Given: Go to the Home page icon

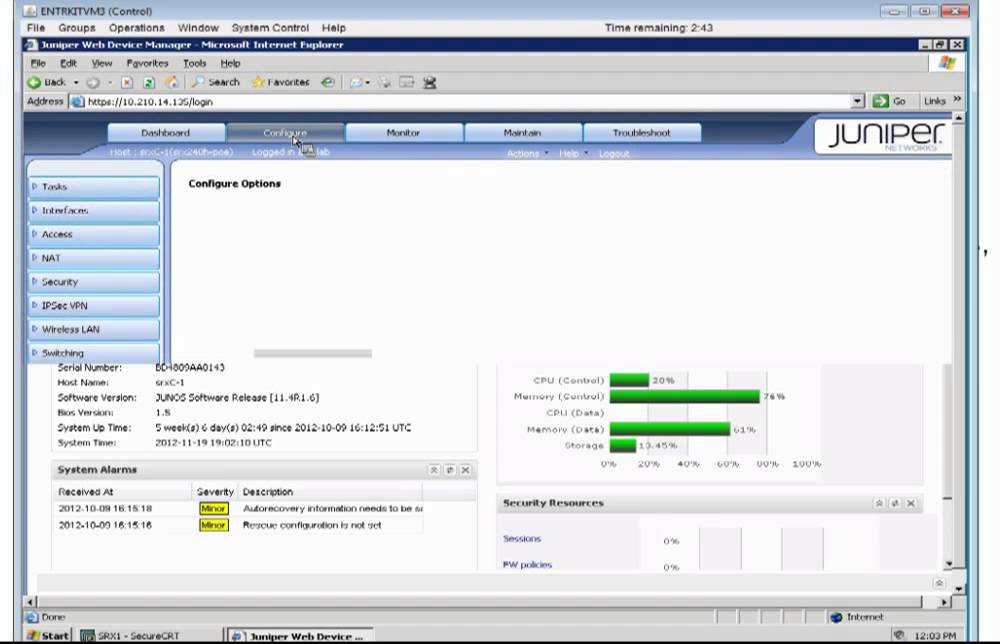Looking at the screenshot, I should pos(172,82).
